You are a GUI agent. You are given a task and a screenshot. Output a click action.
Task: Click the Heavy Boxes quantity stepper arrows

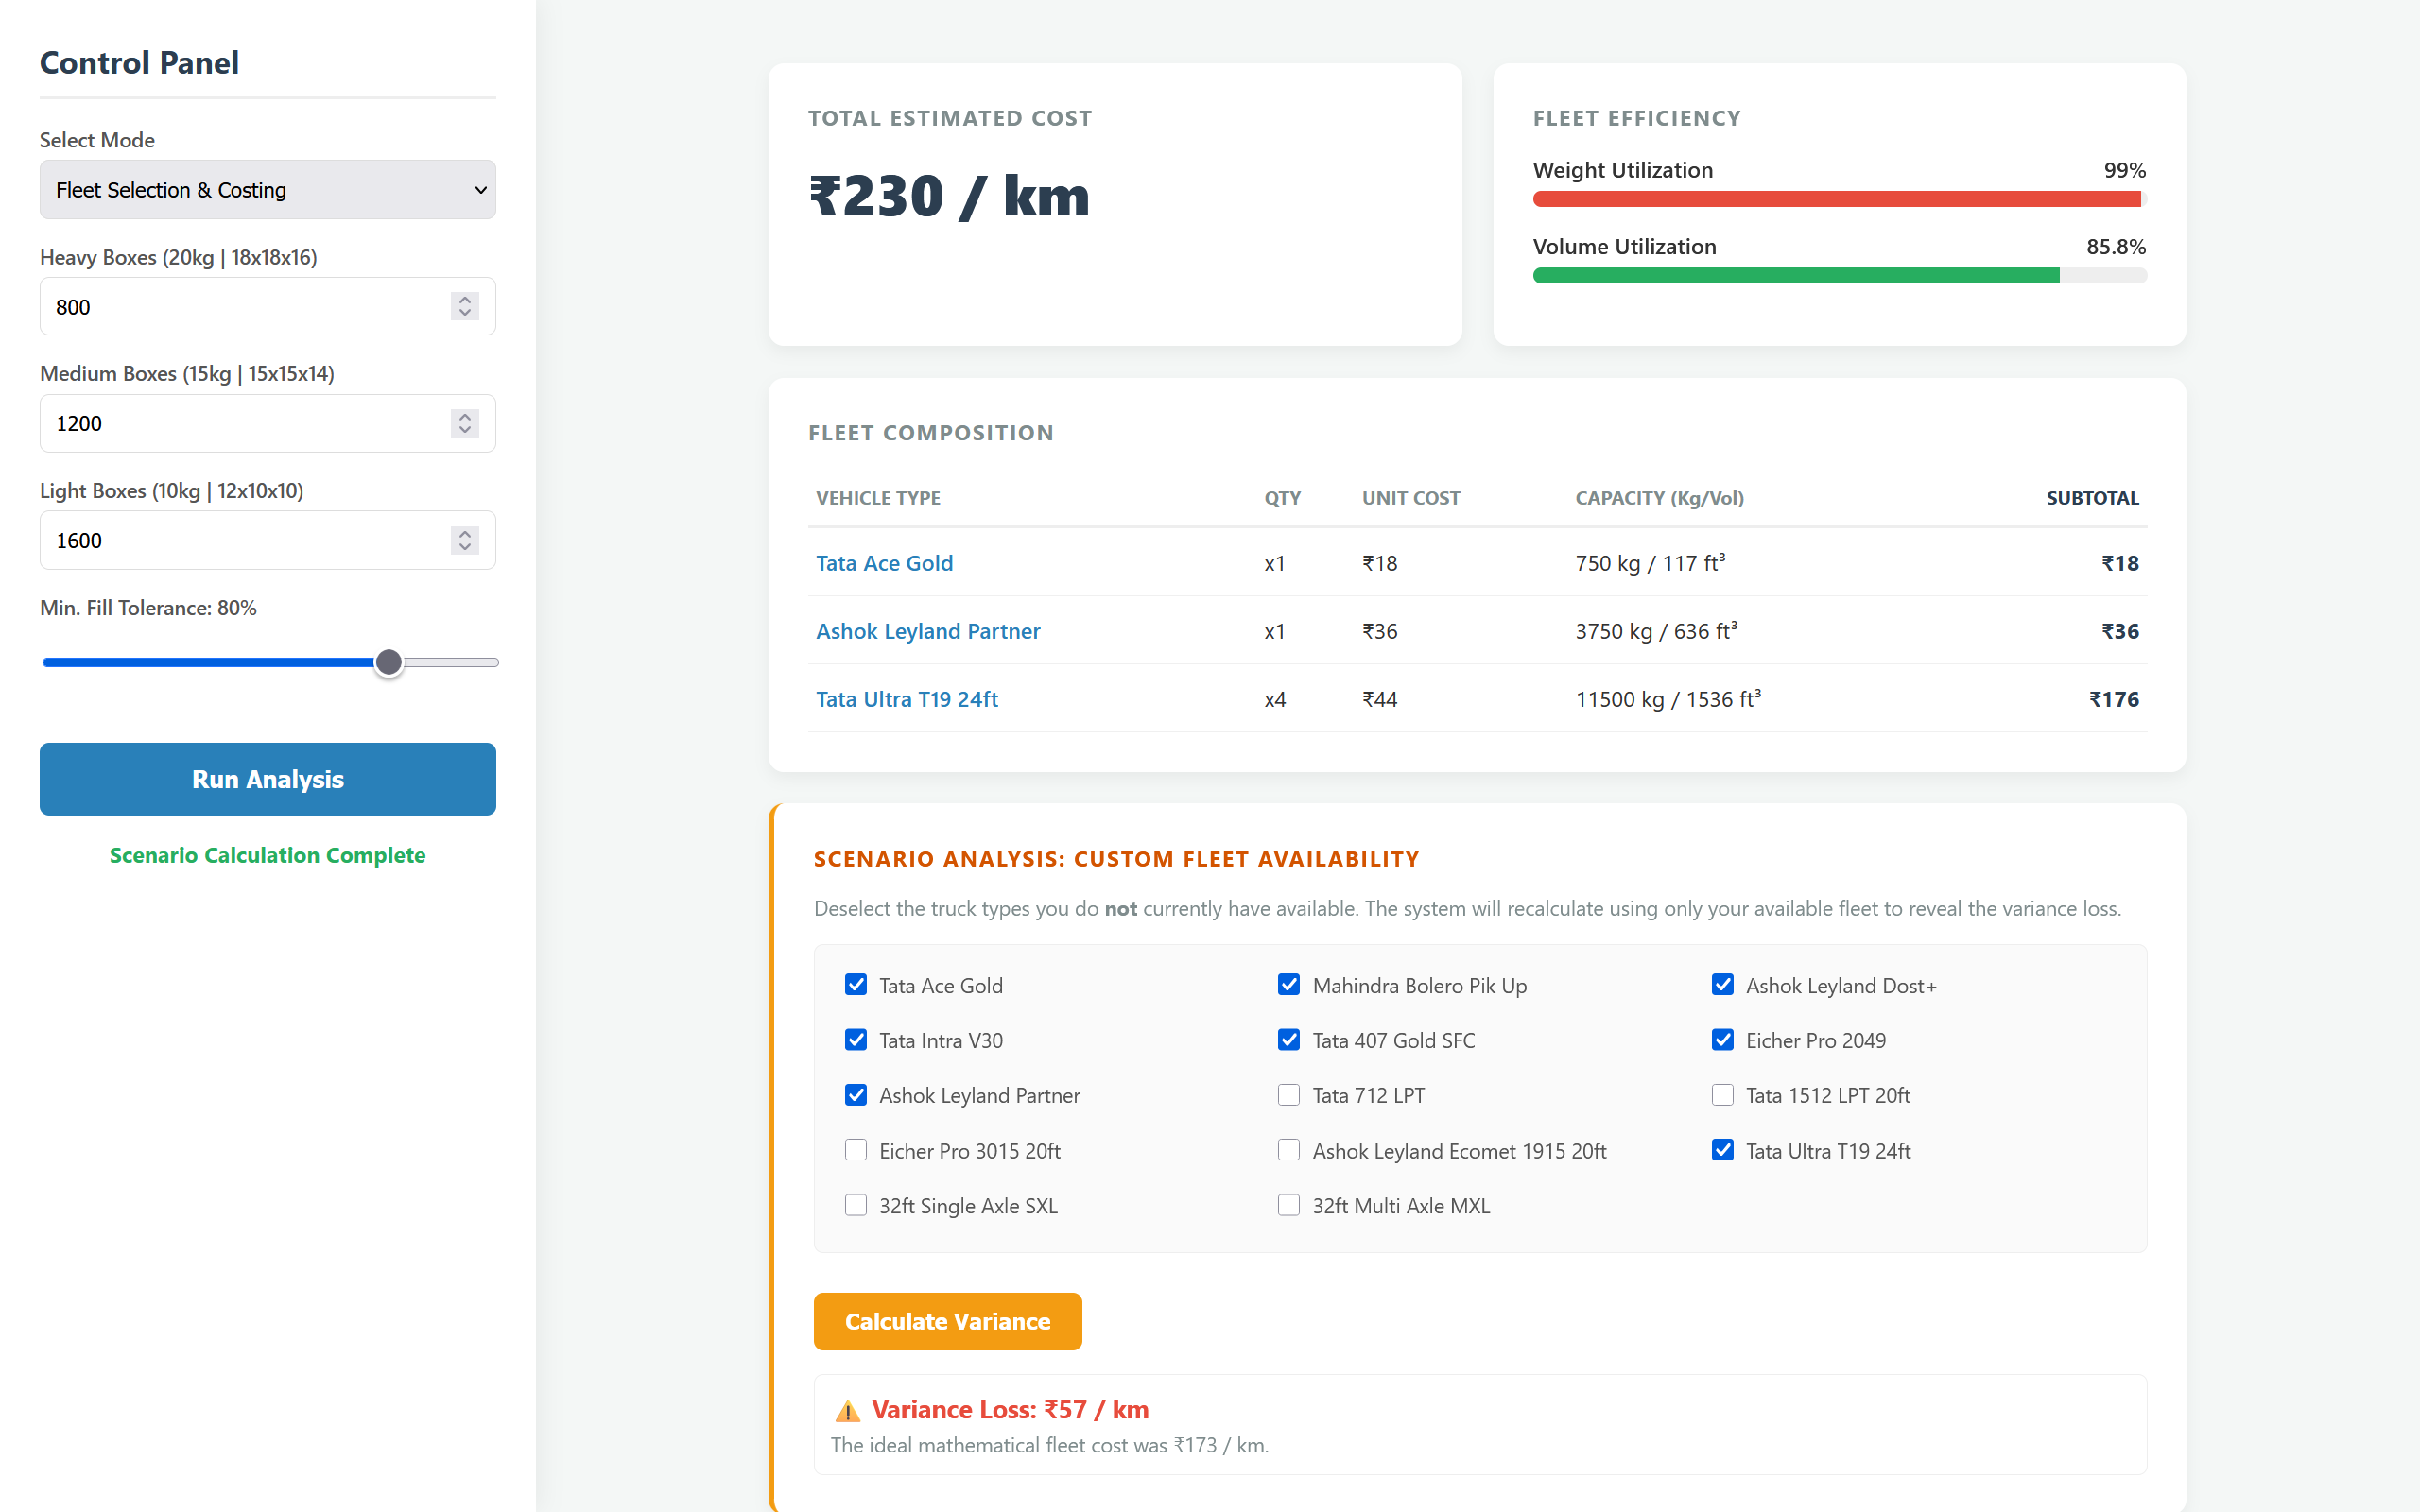(465, 306)
